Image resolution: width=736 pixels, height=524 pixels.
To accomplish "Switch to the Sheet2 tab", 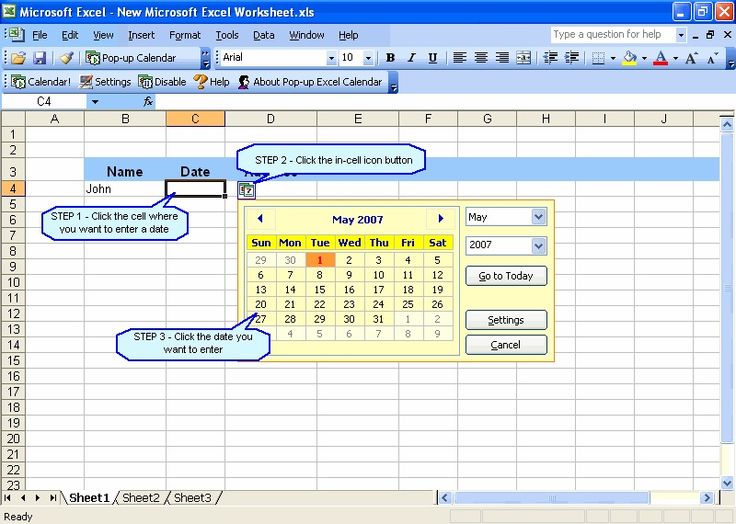I will click(x=141, y=498).
